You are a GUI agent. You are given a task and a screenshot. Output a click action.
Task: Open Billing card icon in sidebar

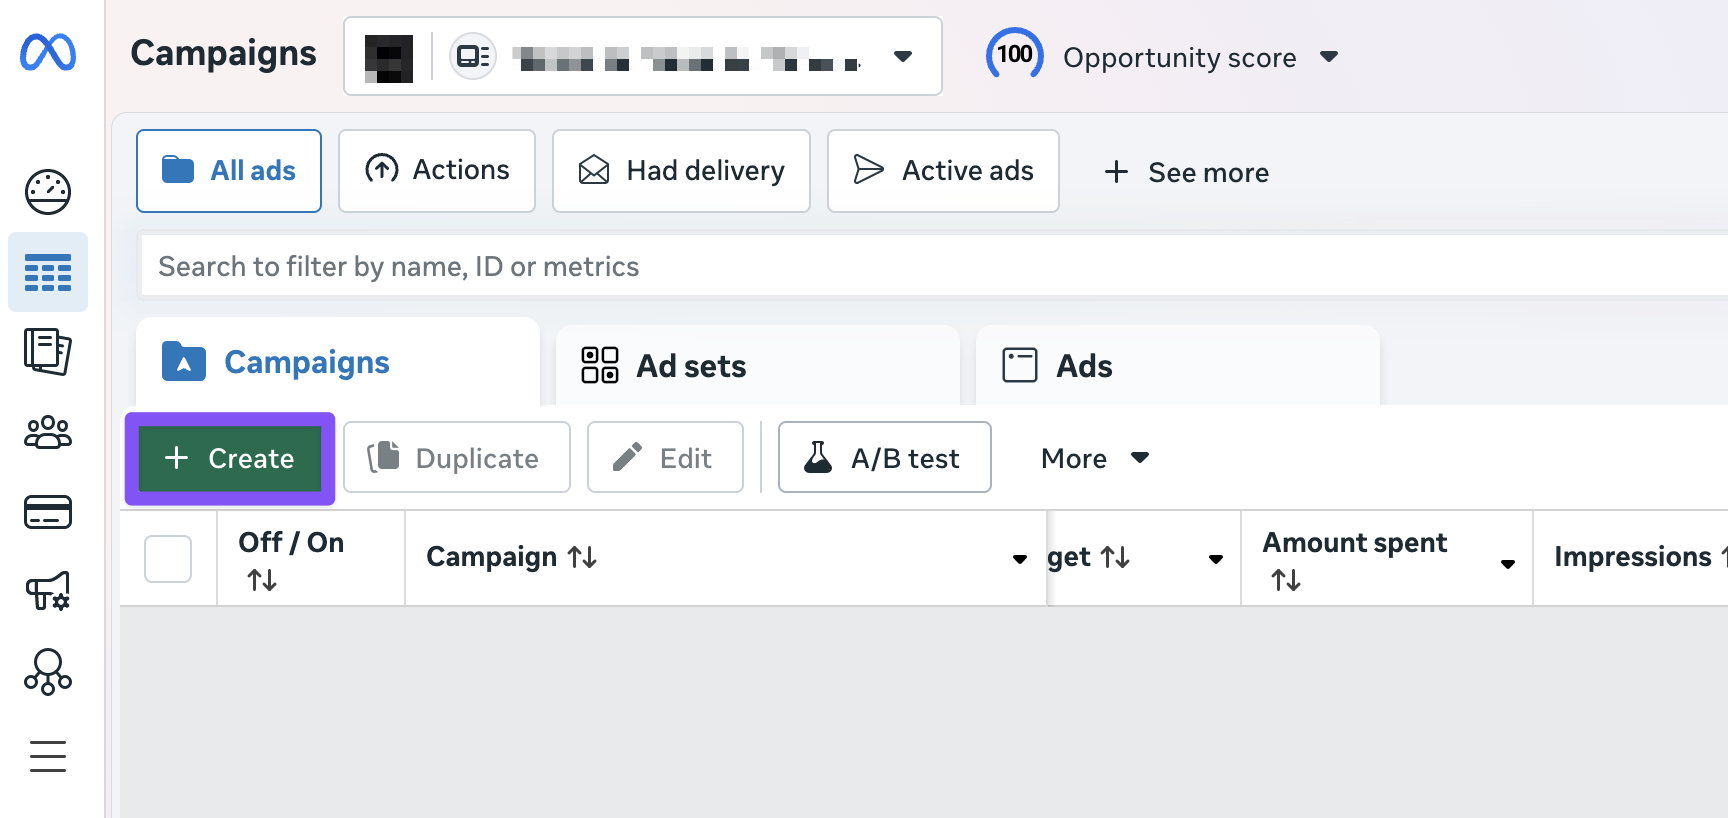click(x=48, y=512)
